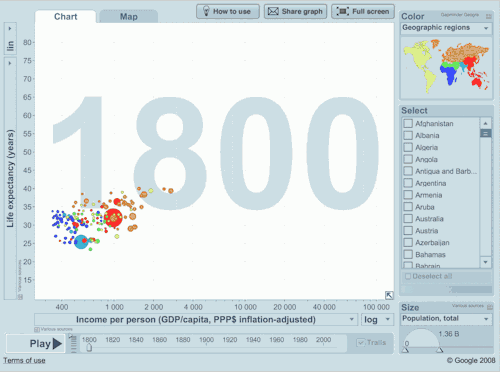500x372 pixels.
Task: Open the Terms of use link
Action: [24, 360]
